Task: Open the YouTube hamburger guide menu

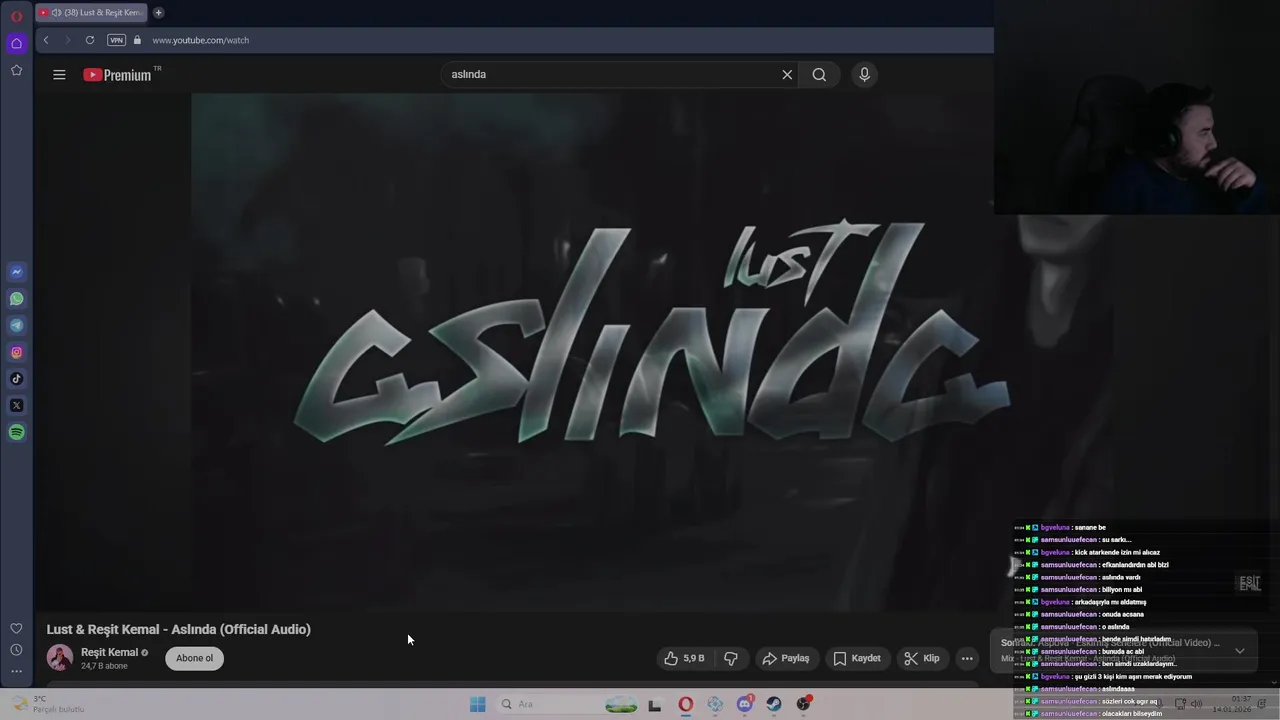Action: coord(59,75)
